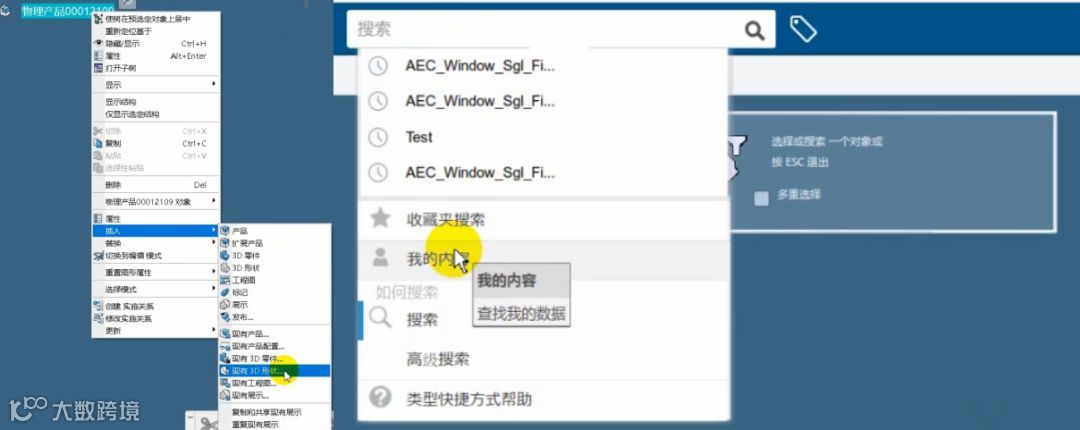Click the magnifier search icon
Screen dimensions: 1080x430
point(755,30)
